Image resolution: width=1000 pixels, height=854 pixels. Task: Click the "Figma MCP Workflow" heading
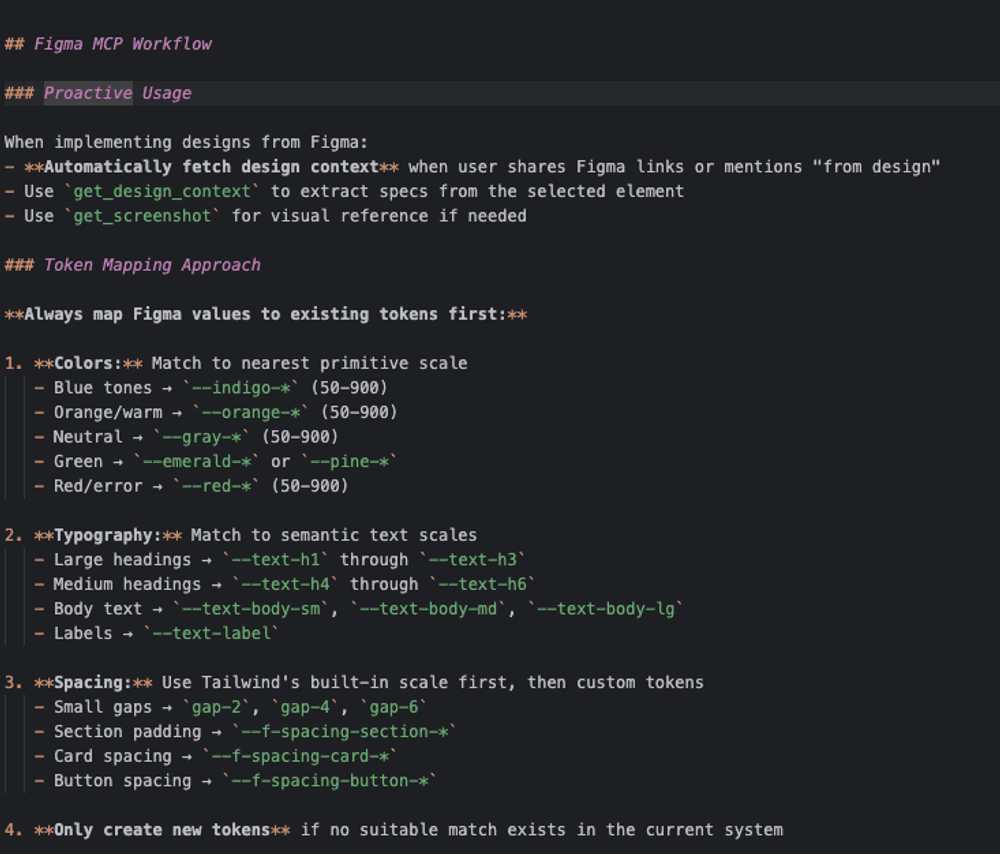pyautogui.click(x=122, y=44)
